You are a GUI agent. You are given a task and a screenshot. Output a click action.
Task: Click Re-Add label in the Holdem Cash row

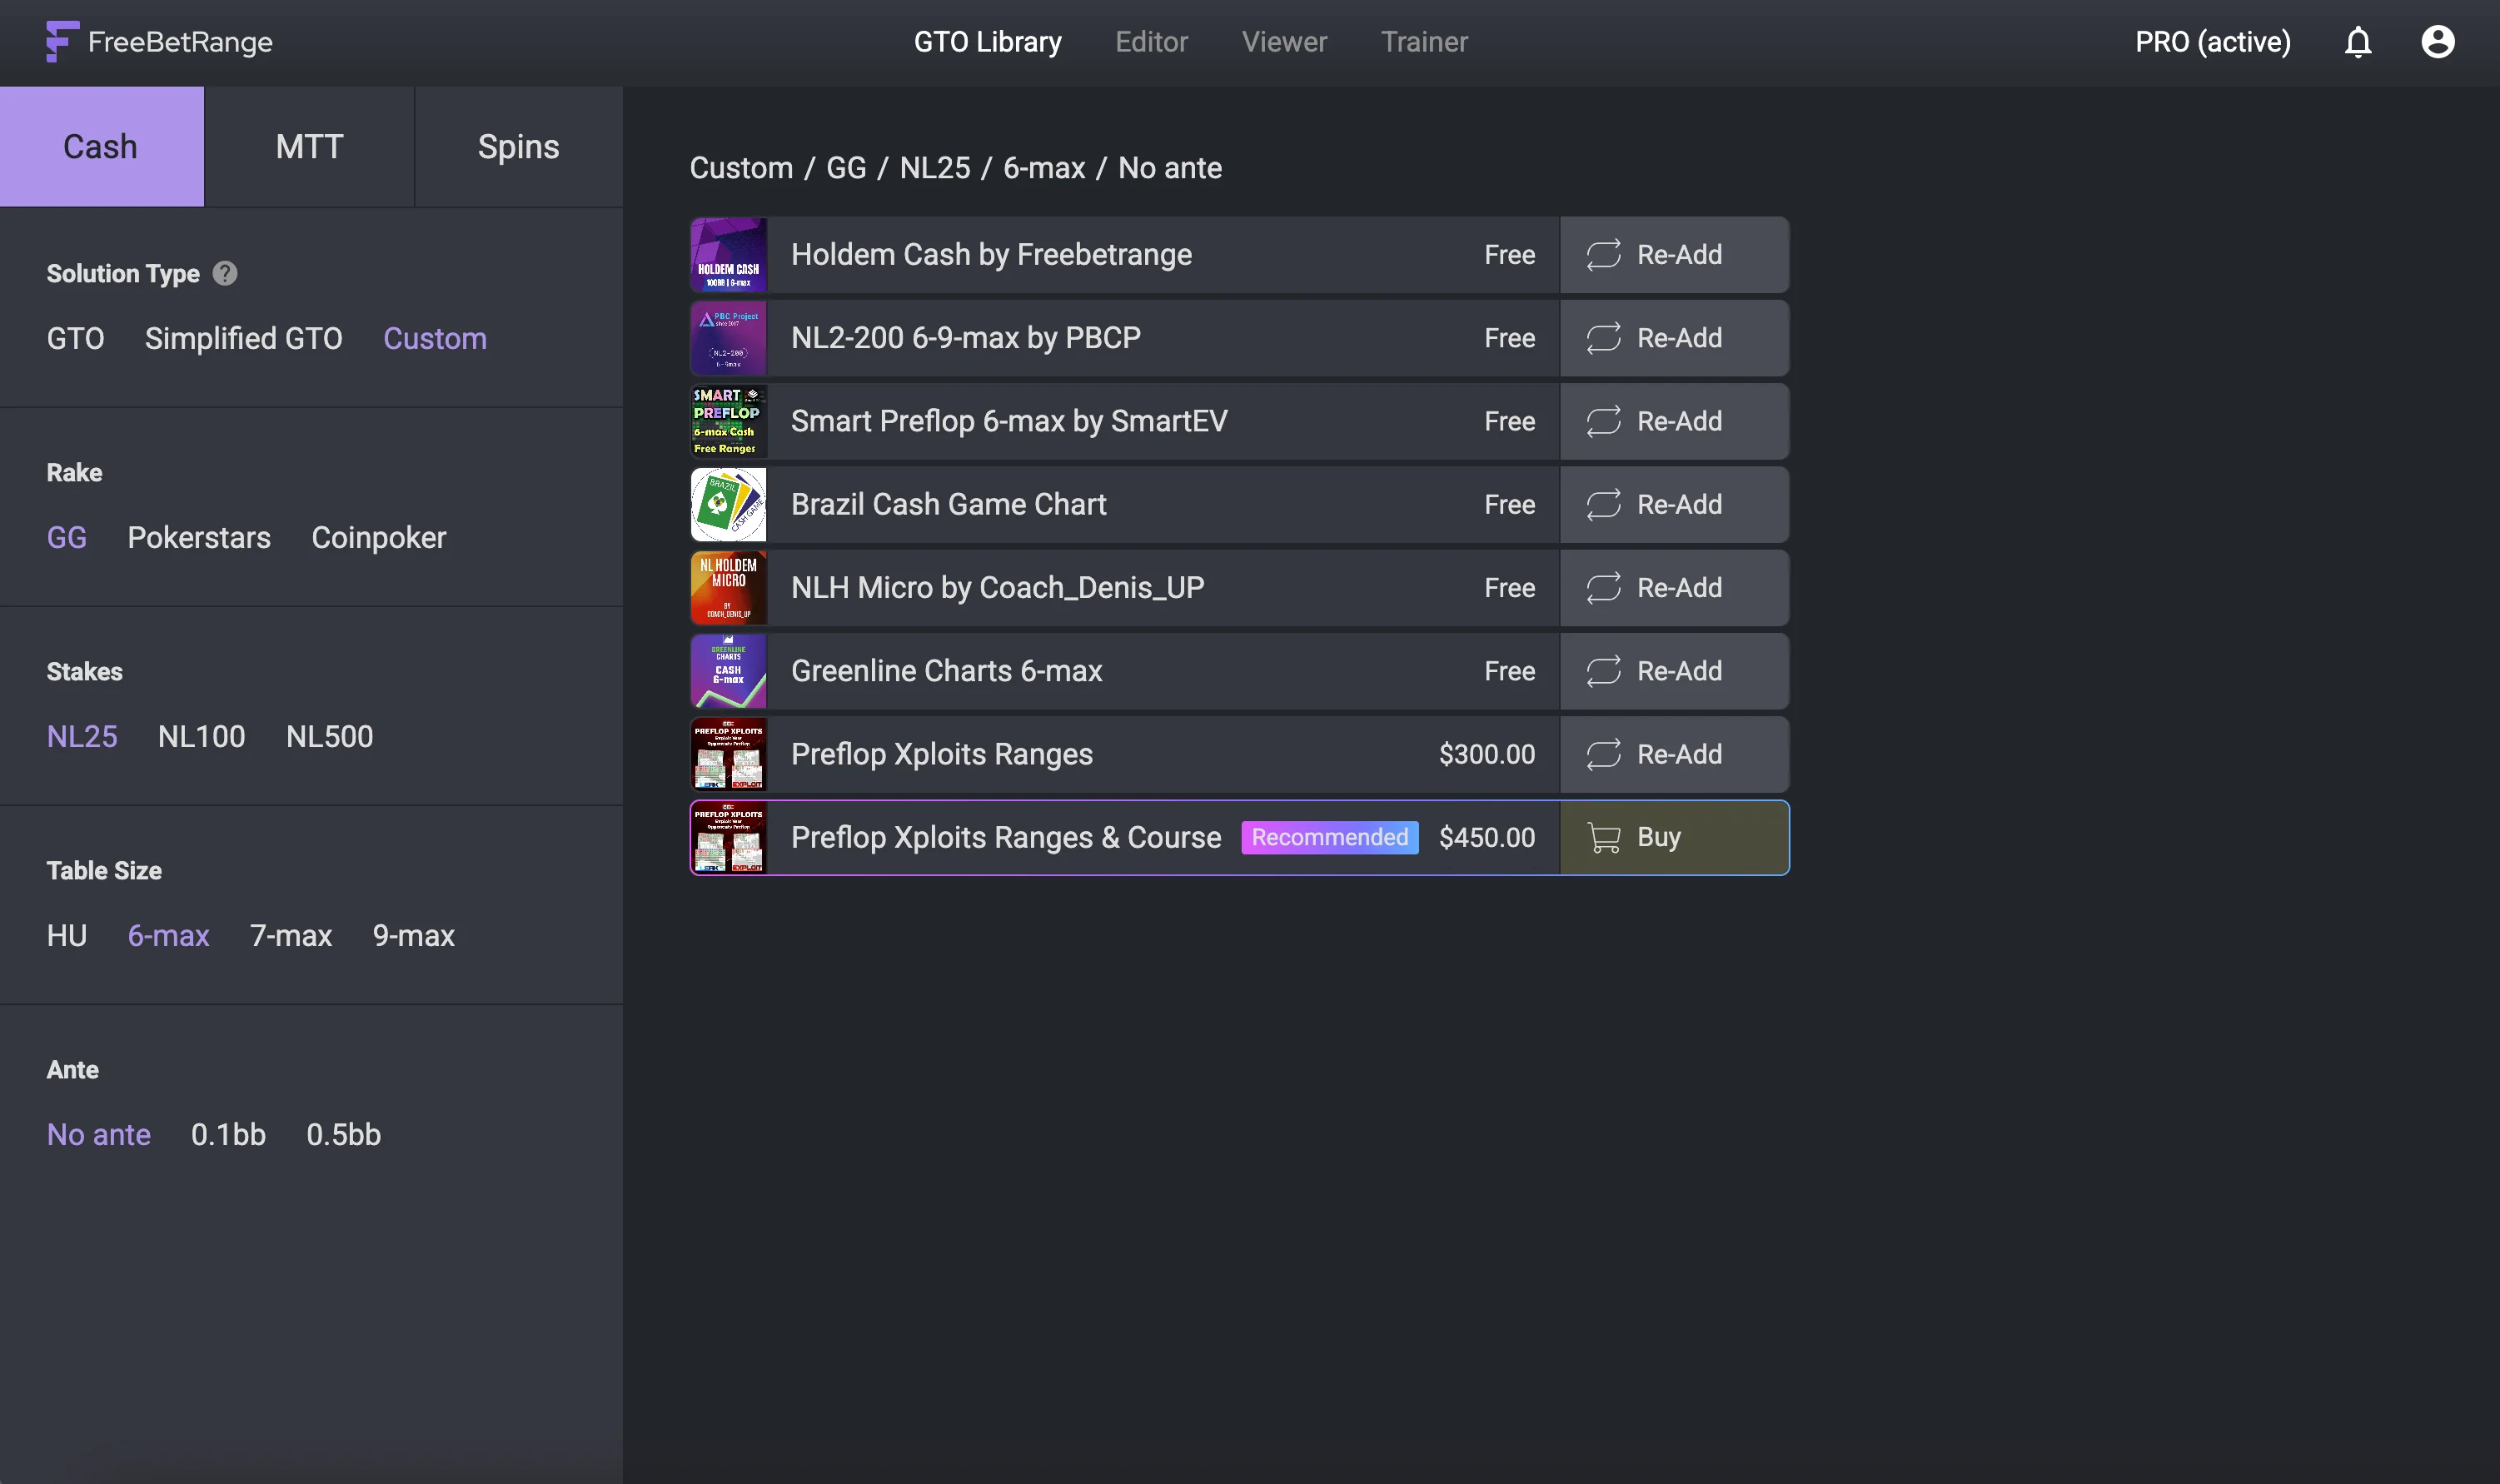pyautogui.click(x=1679, y=254)
